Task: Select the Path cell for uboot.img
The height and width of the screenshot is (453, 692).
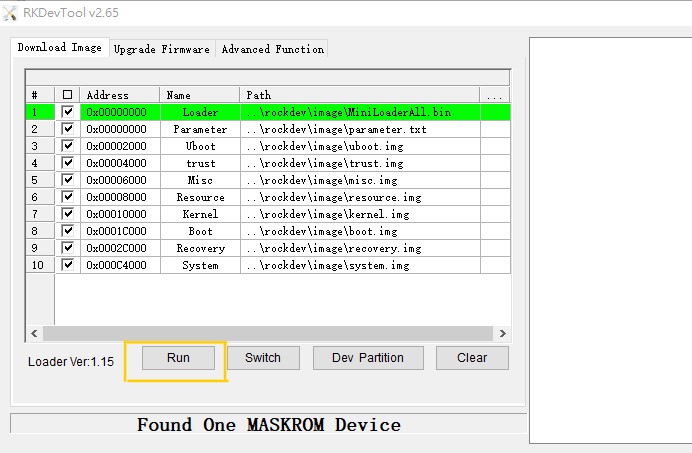Action: (360, 146)
